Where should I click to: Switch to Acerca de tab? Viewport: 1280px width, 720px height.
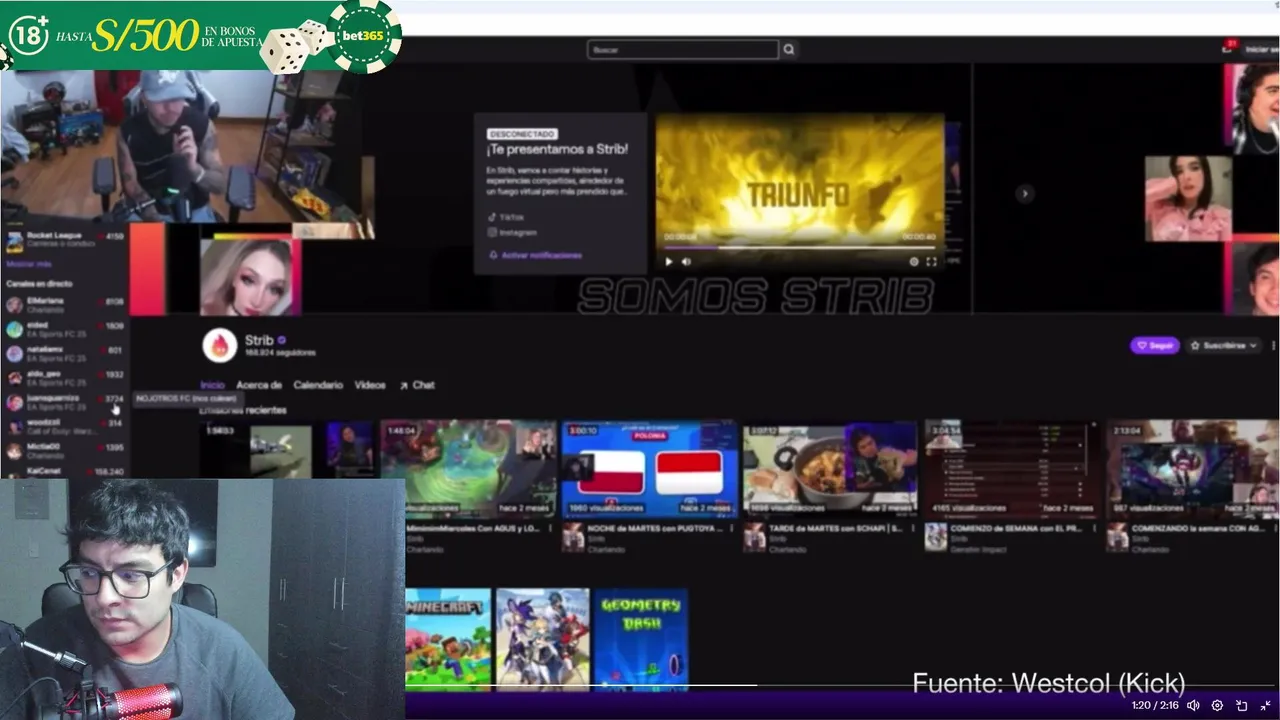click(259, 385)
